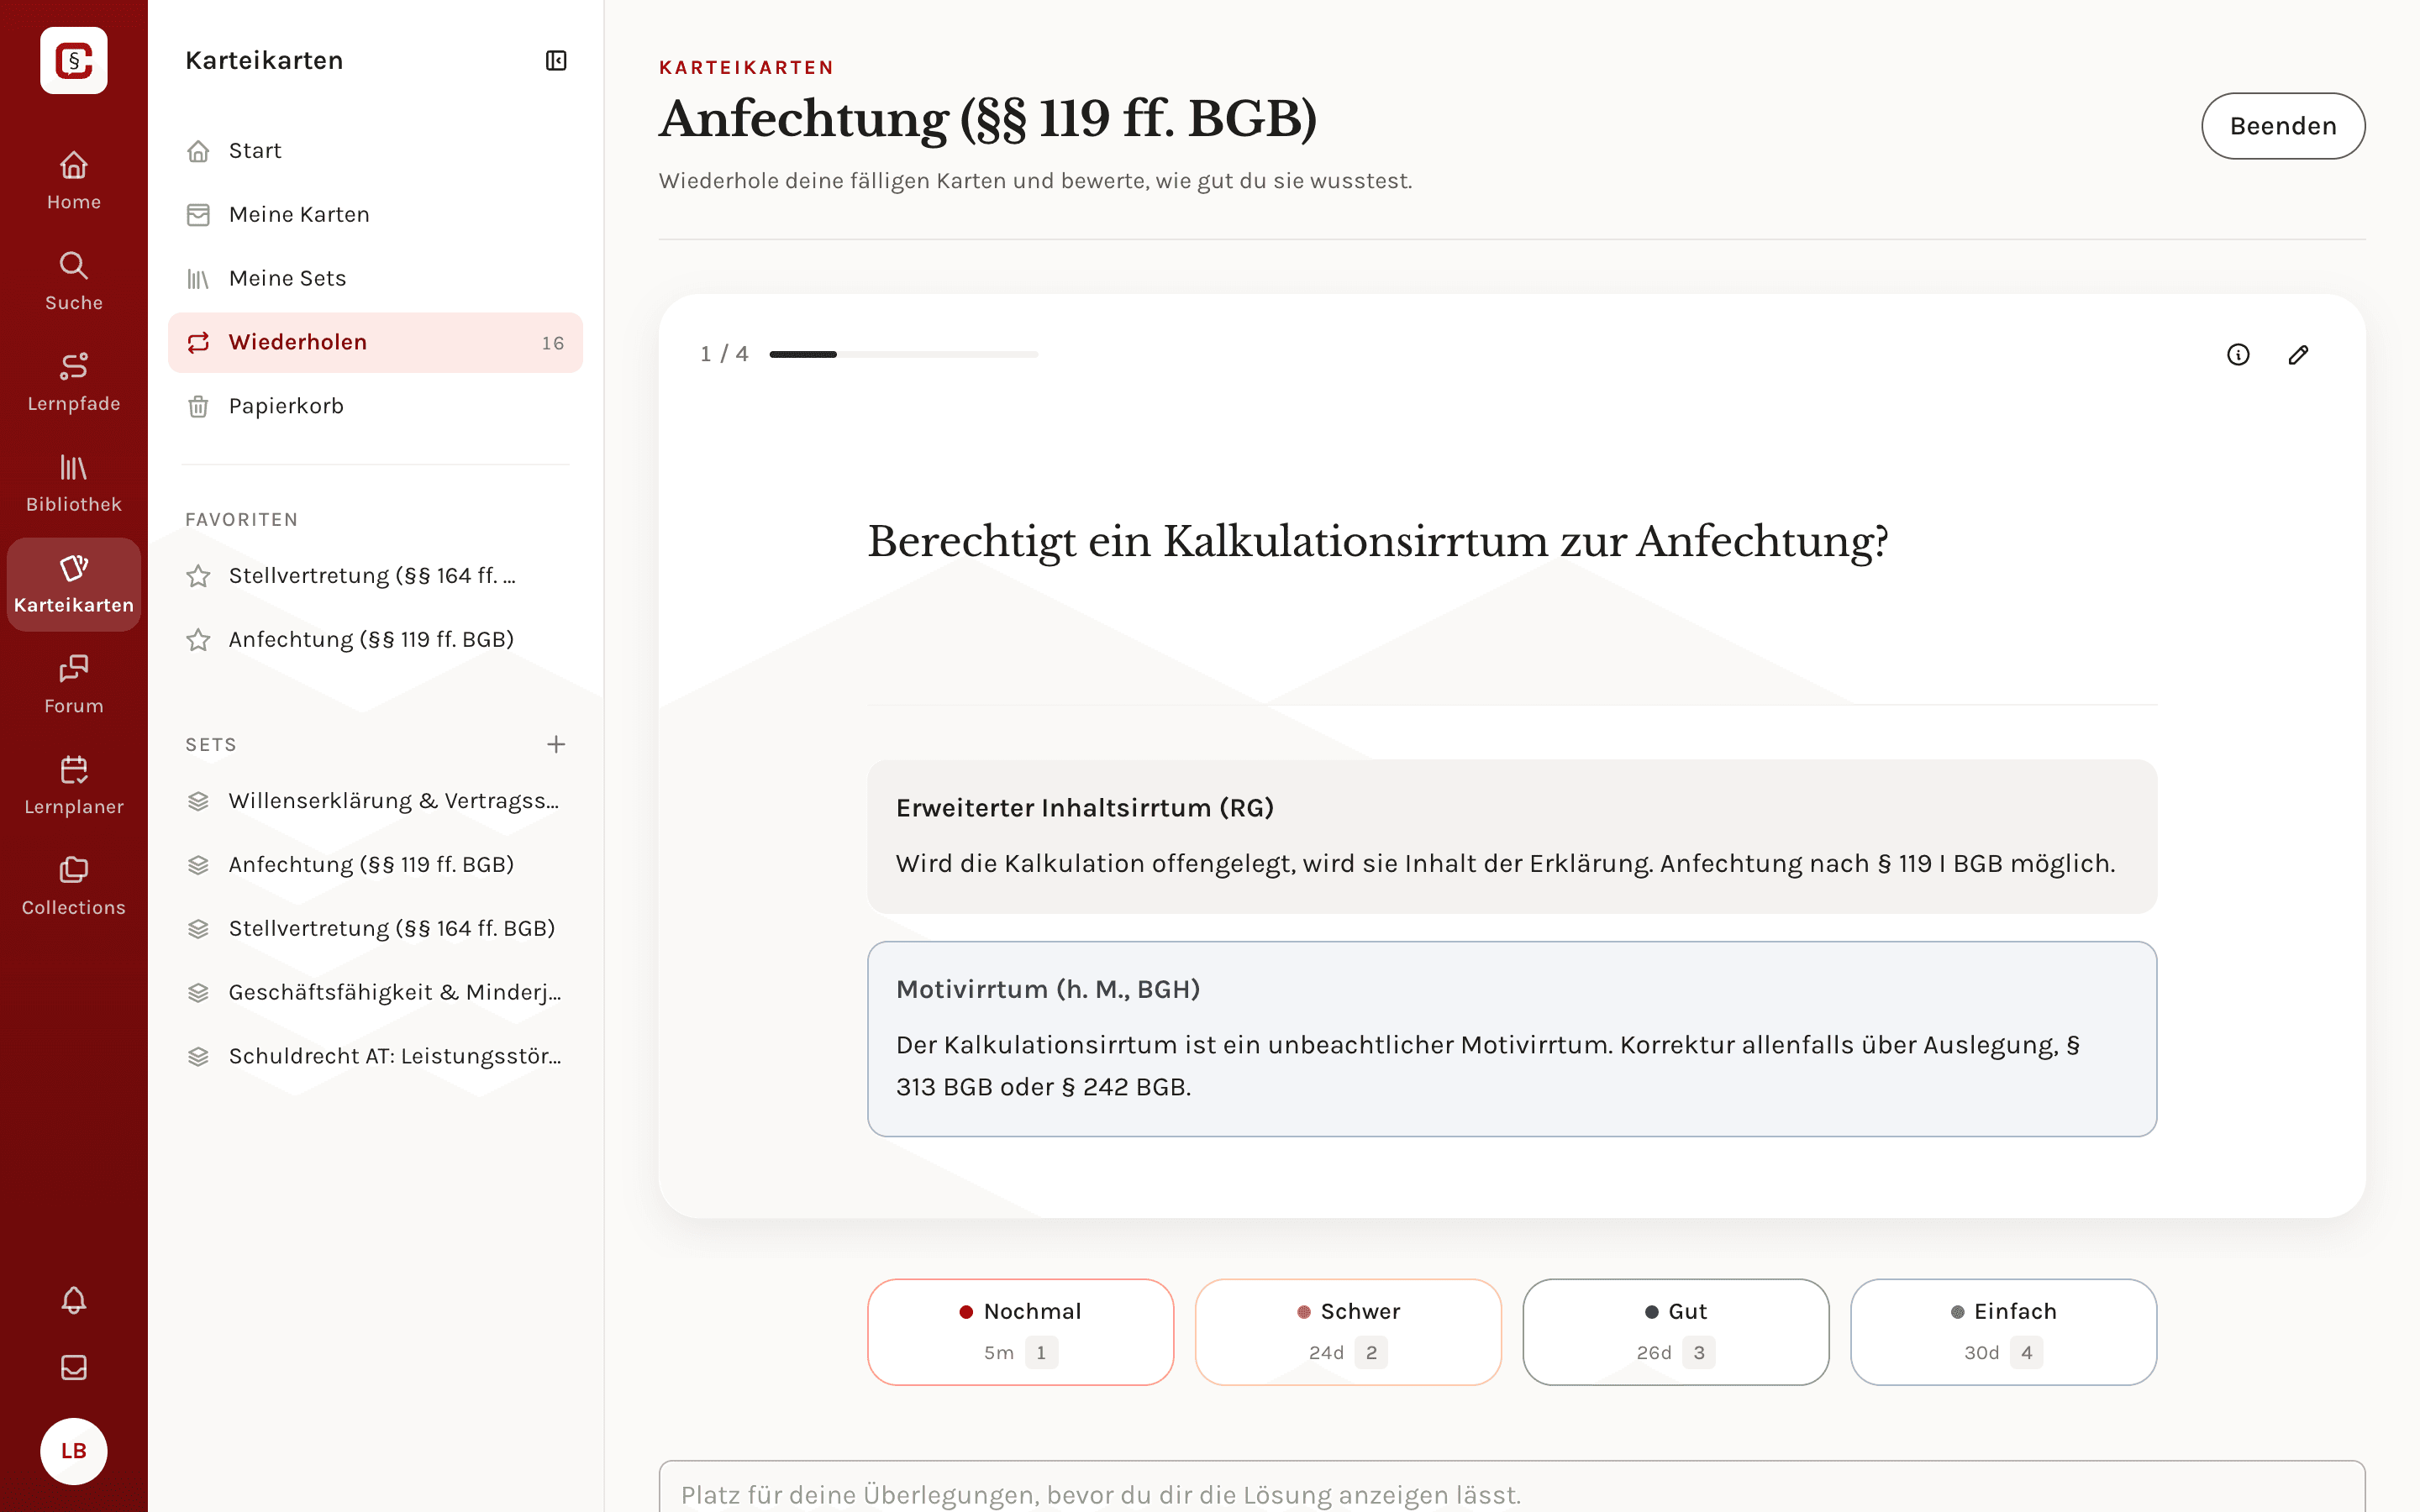
Task: Click the KARTEIKARTEN breadcrumb label
Action: [x=746, y=67]
